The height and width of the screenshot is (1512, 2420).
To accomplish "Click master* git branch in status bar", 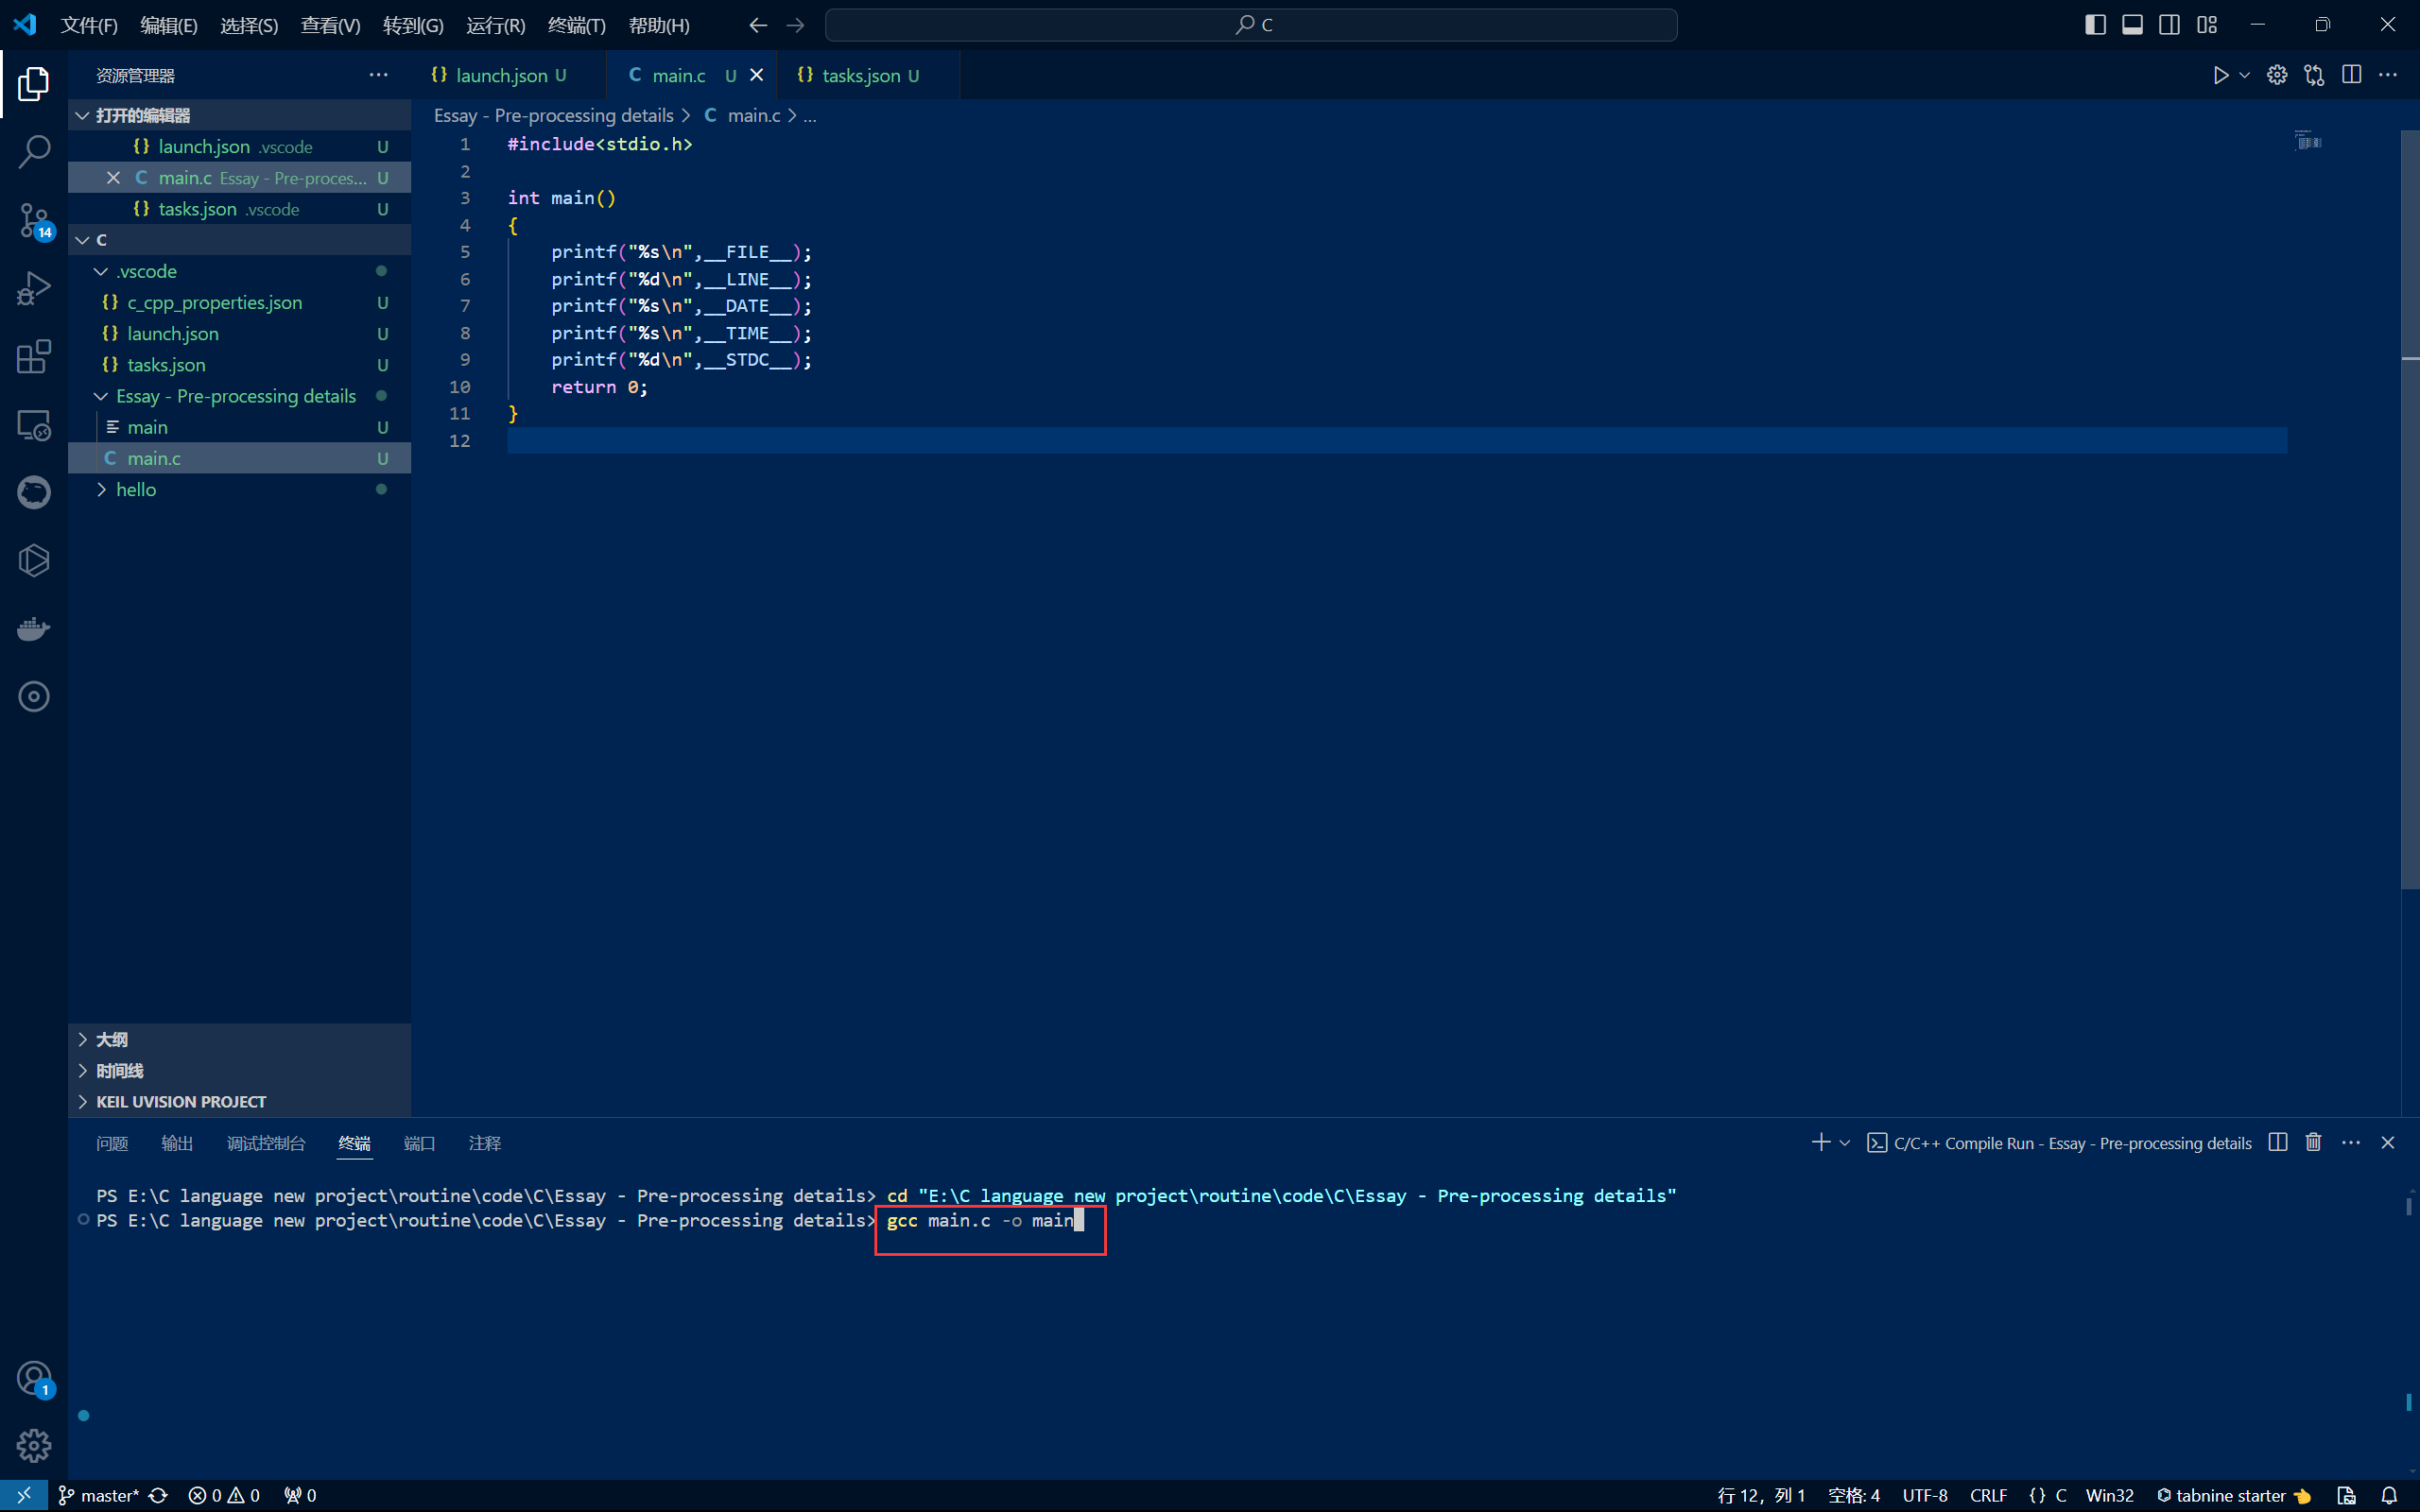I will click(98, 1495).
